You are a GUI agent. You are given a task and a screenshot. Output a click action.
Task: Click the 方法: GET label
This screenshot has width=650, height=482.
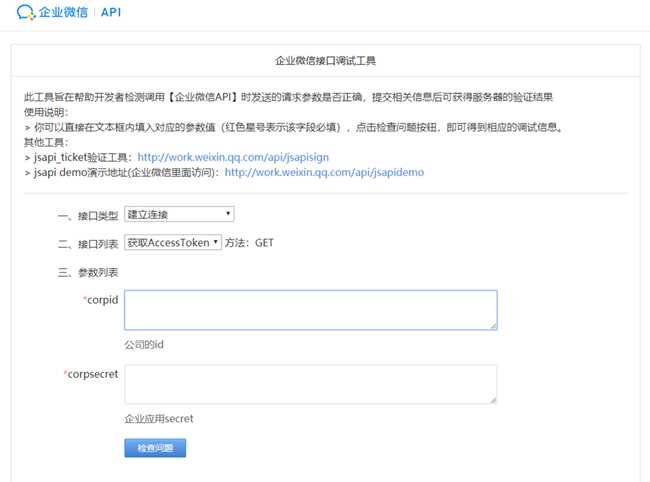point(249,243)
